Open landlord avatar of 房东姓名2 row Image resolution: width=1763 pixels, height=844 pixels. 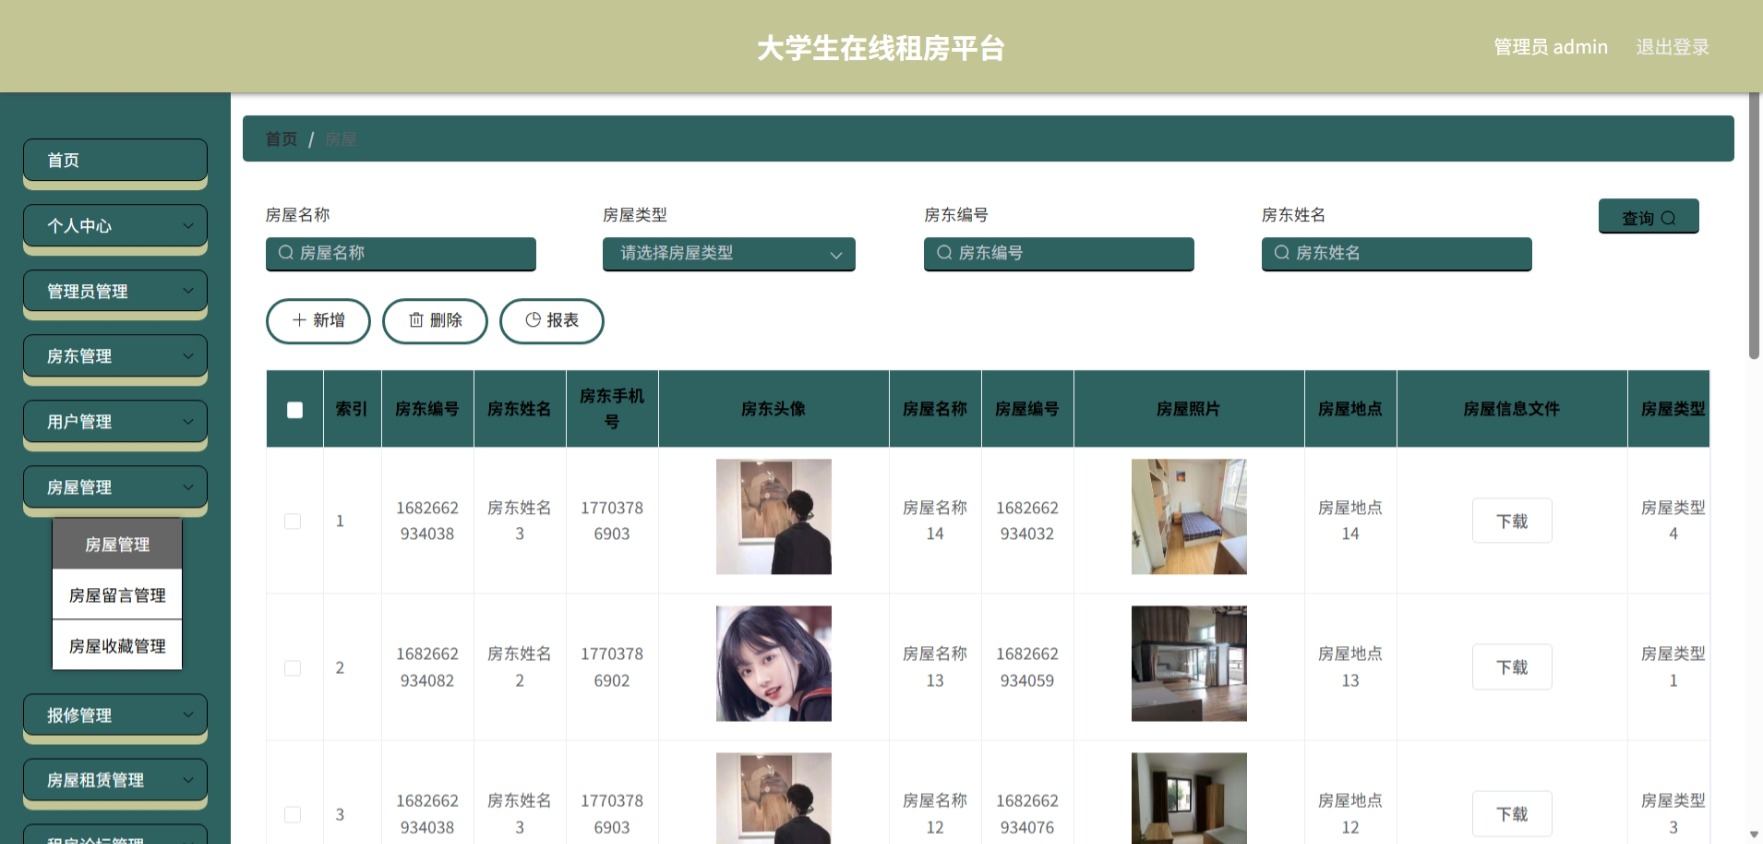point(774,664)
